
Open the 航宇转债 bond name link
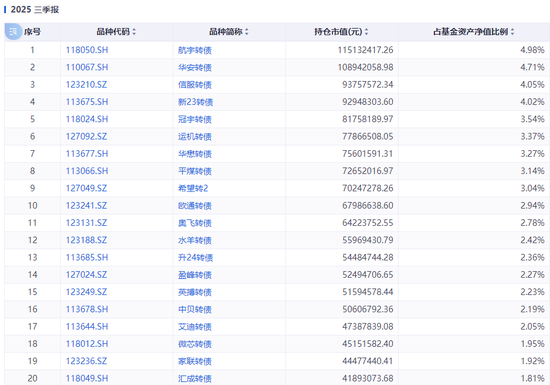coord(195,50)
